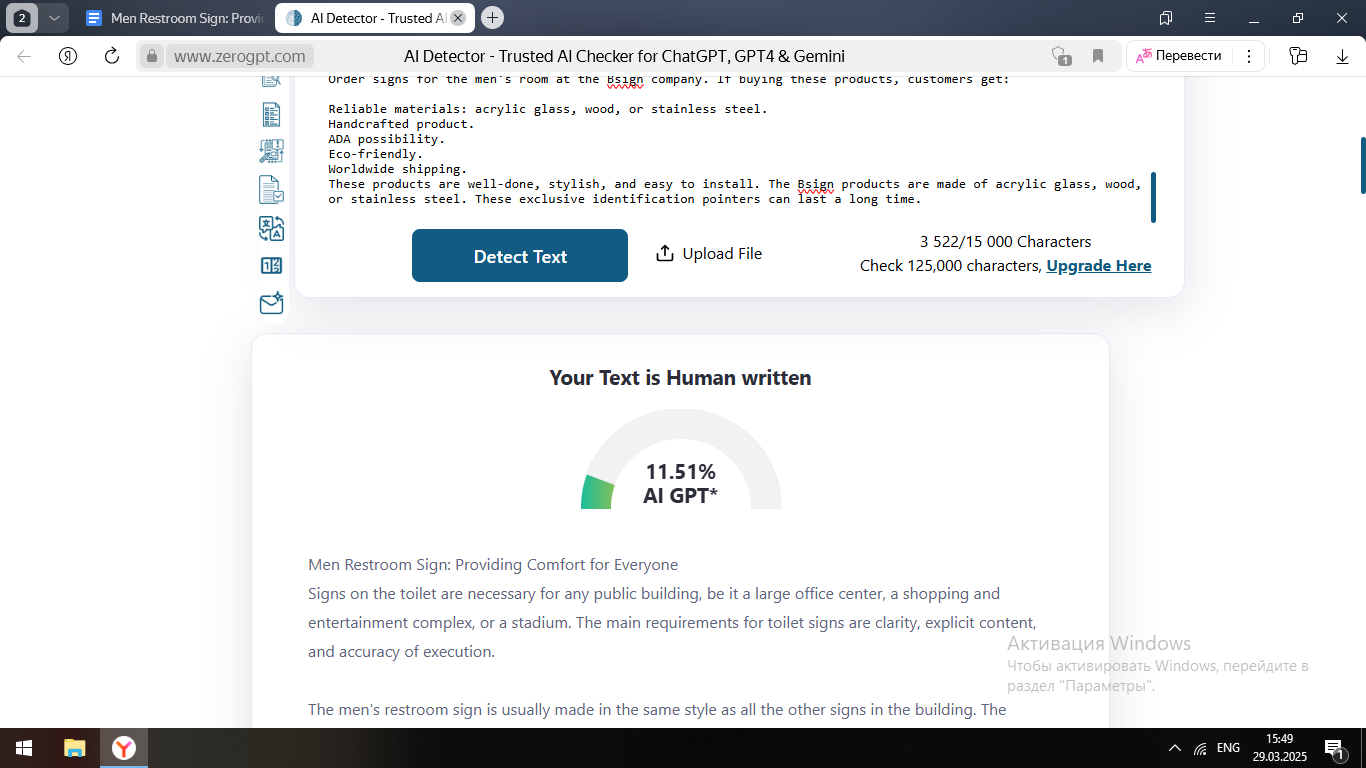The height and width of the screenshot is (768, 1366).
Task: Click the Upload File button
Action: [x=709, y=254]
